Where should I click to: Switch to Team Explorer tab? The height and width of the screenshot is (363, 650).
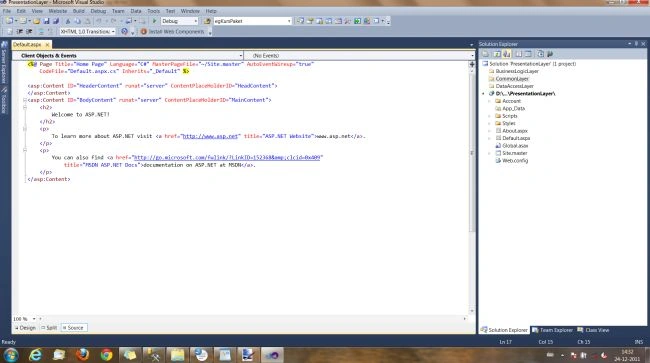click(x=552, y=330)
